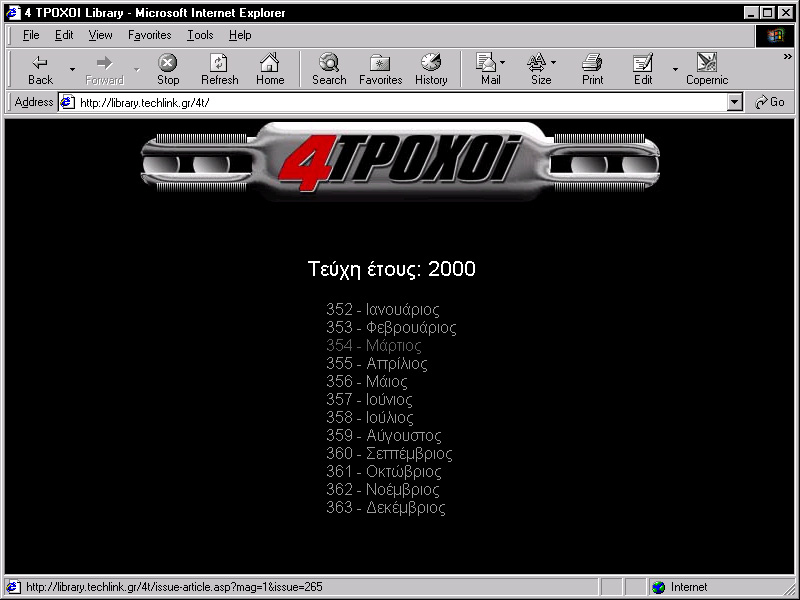
Task: Click the Back toolbar button
Action: (x=40, y=69)
